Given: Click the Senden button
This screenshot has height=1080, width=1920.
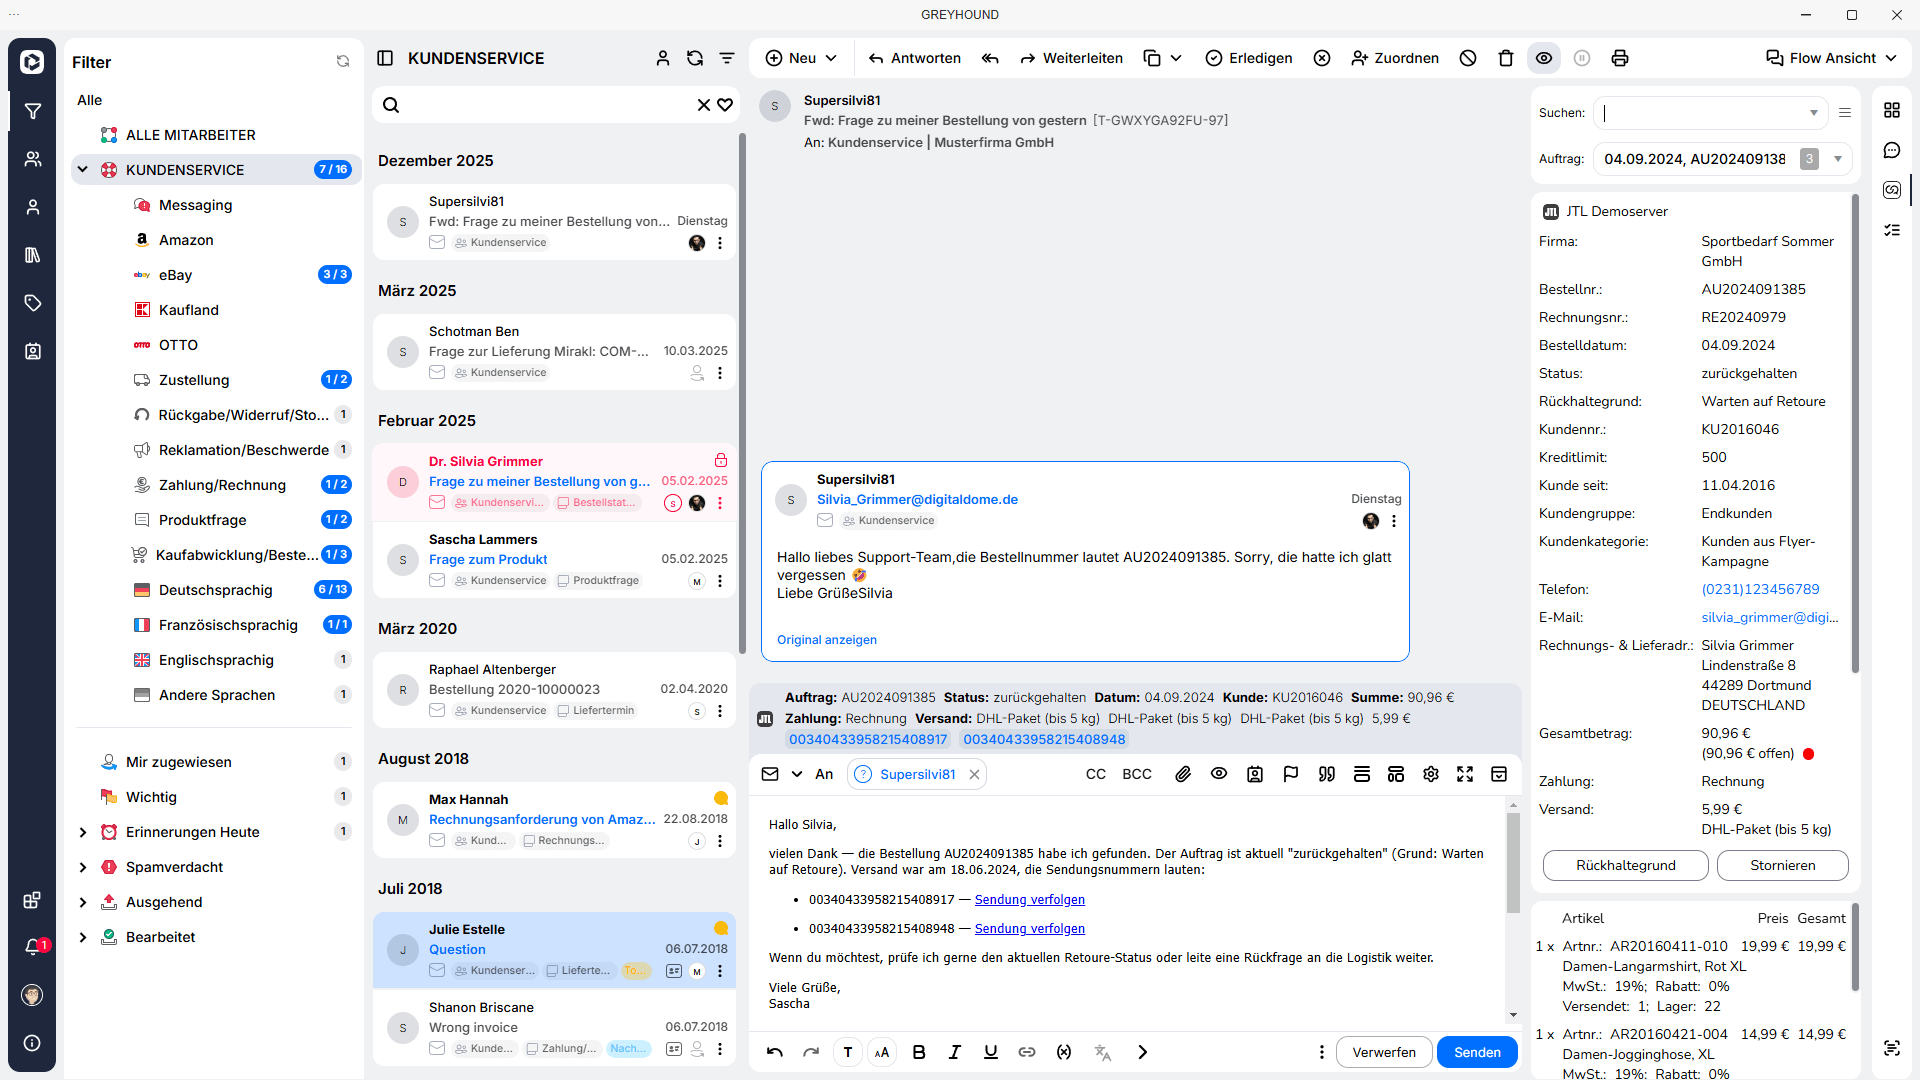Looking at the screenshot, I should point(1476,1052).
